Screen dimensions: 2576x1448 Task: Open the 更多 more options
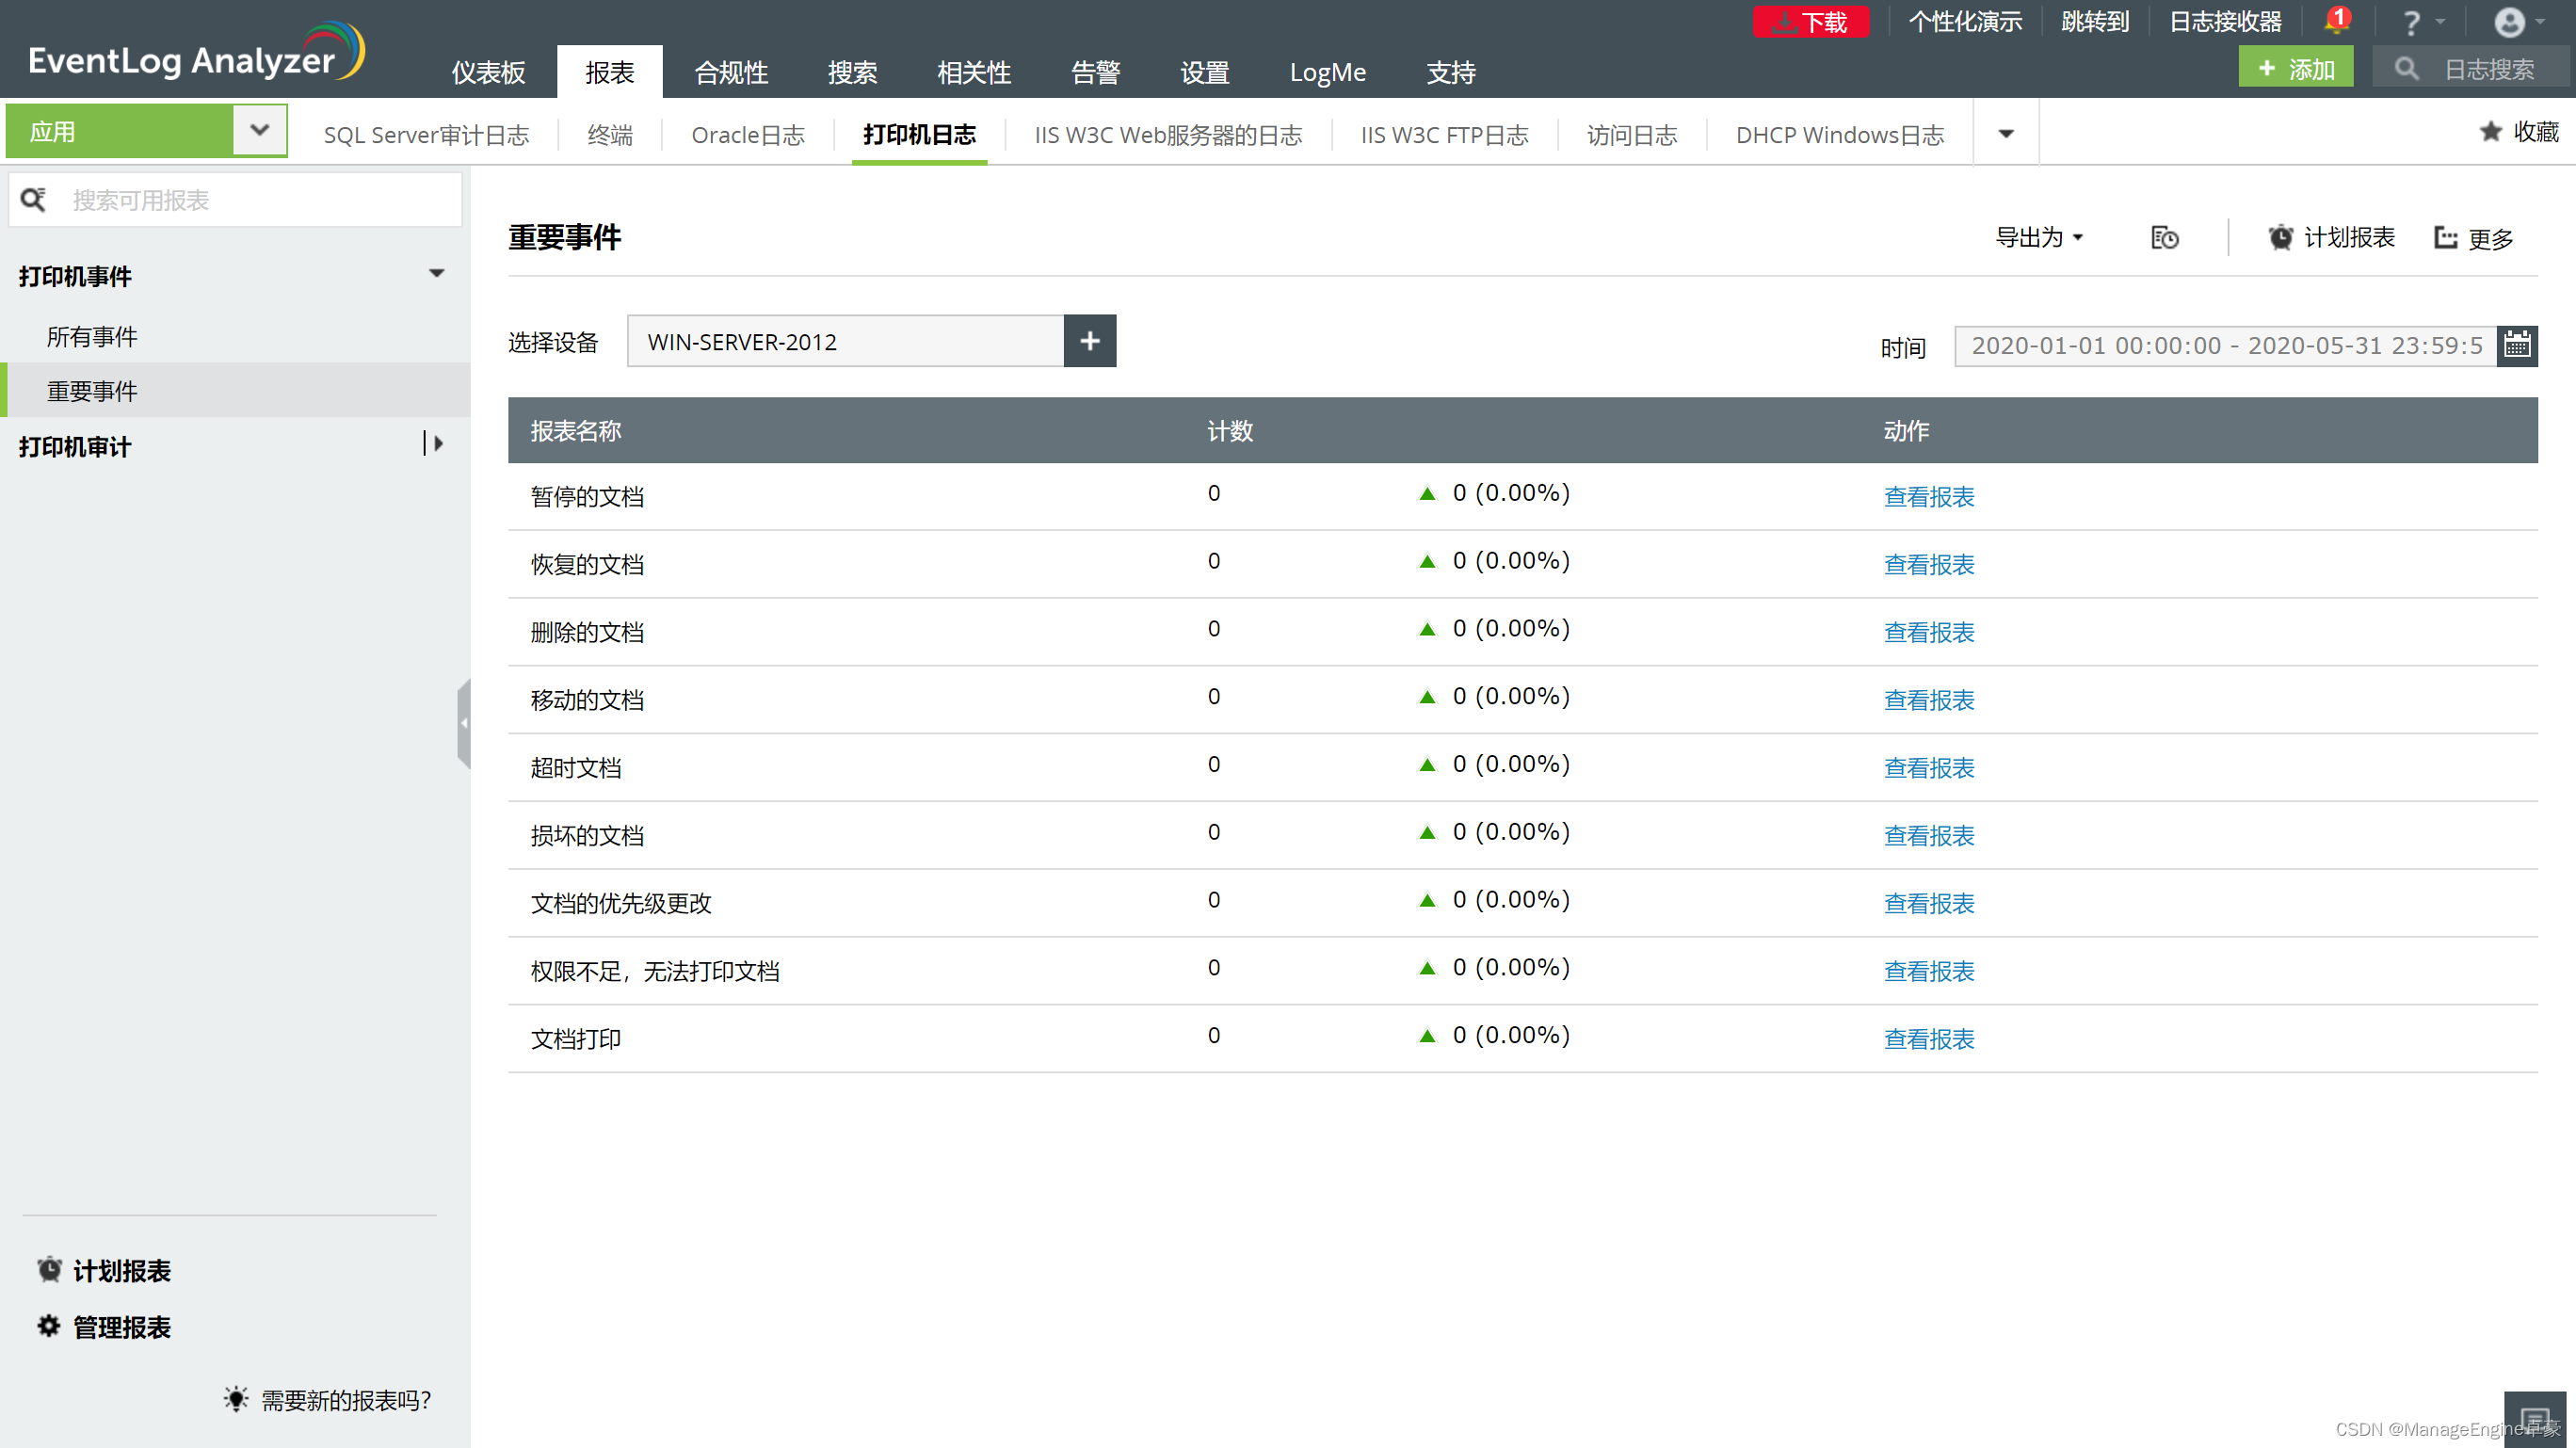2474,238
